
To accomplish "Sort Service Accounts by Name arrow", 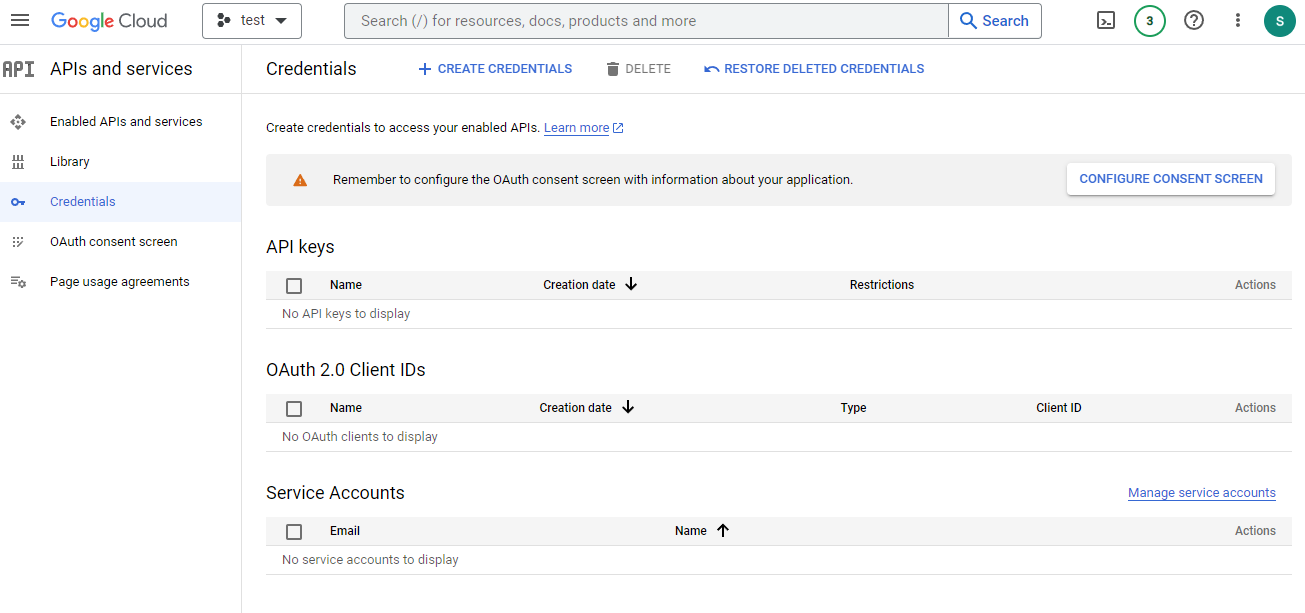I will [x=723, y=530].
